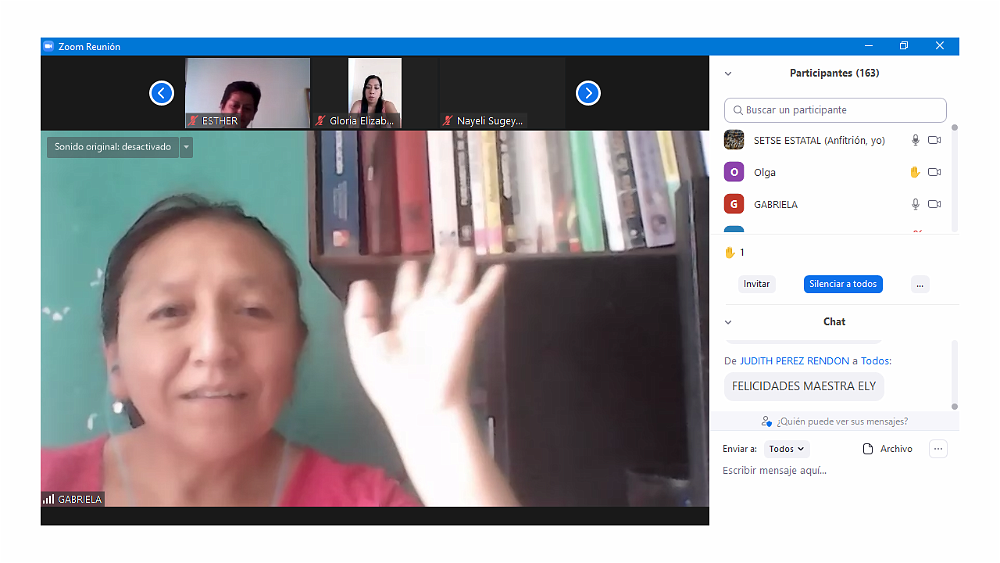This screenshot has width=1000, height=563.
Task: Open participants more options (…) menu
Action: [x=919, y=284]
